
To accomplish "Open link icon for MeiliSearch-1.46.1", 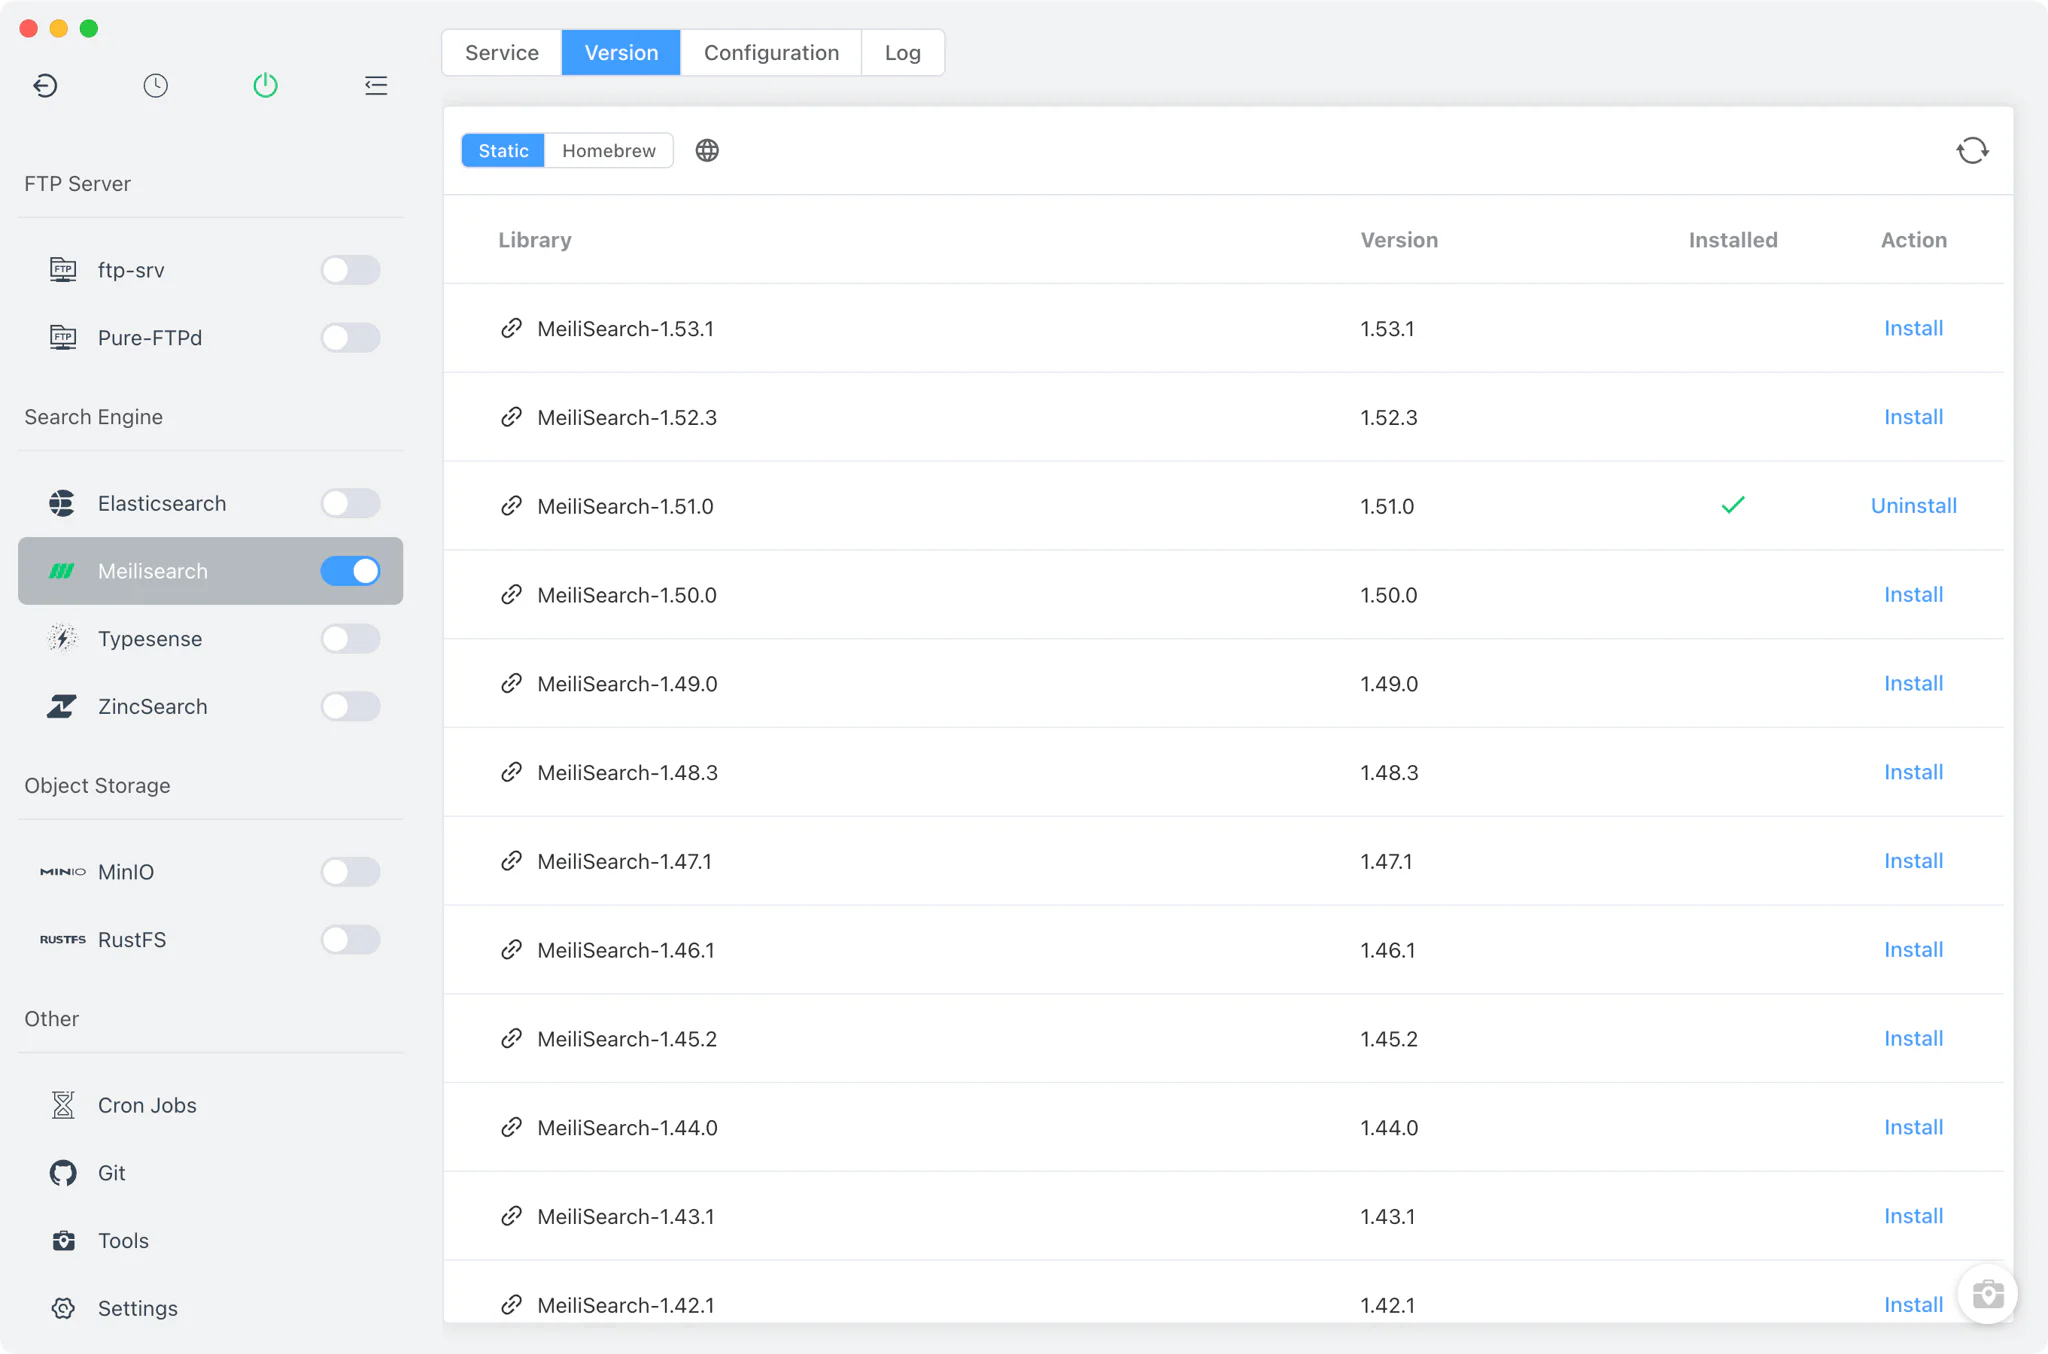I will point(511,950).
